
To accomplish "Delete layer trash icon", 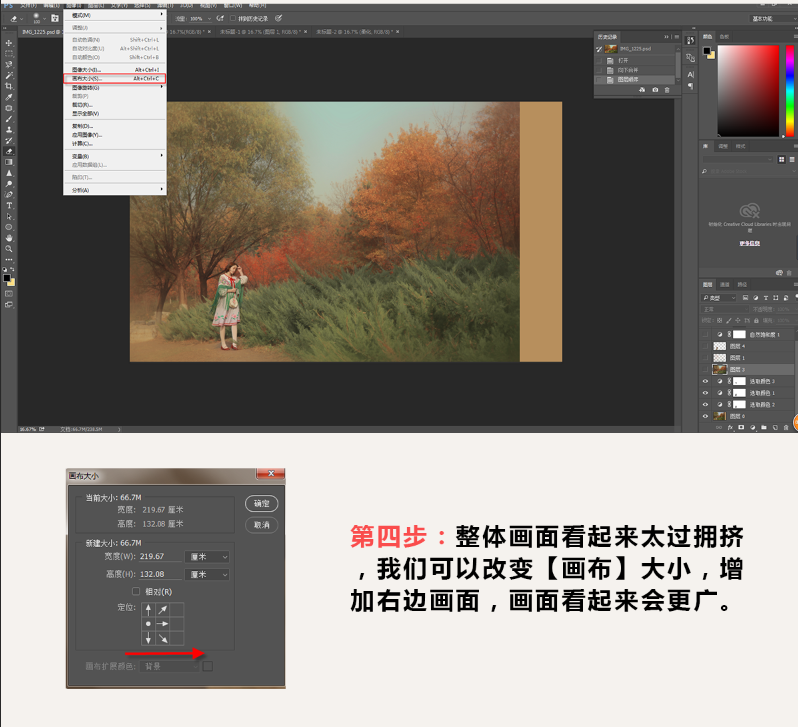I will click(786, 428).
